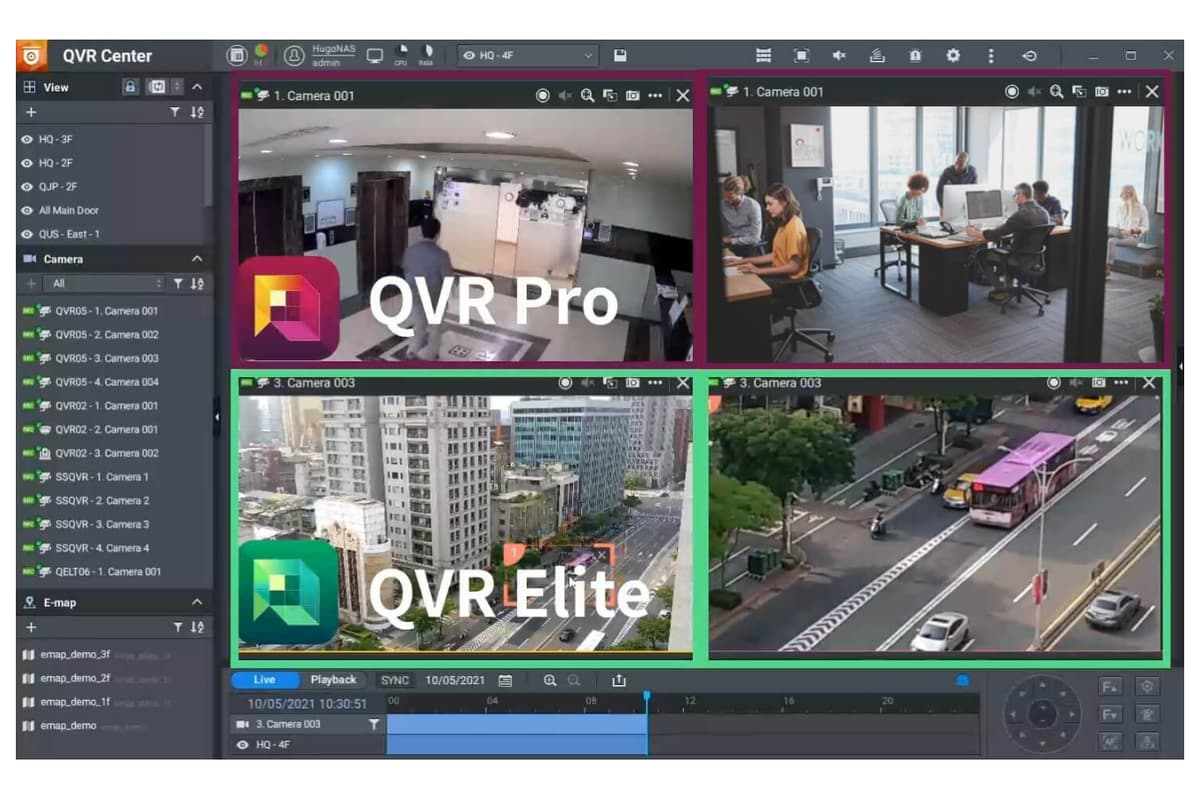Open the settings gear in top toolbar

point(953,56)
